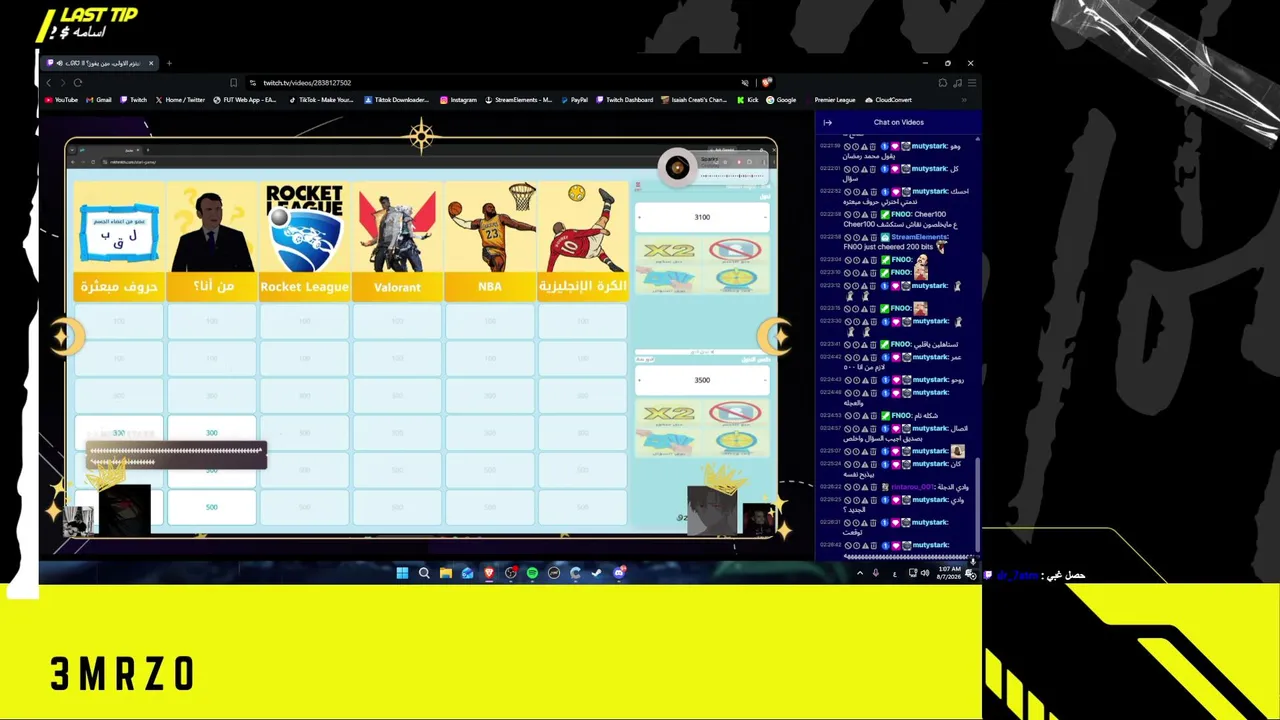Open the Twitch Dashboard bookmark
The image size is (1280, 720).
pos(625,100)
